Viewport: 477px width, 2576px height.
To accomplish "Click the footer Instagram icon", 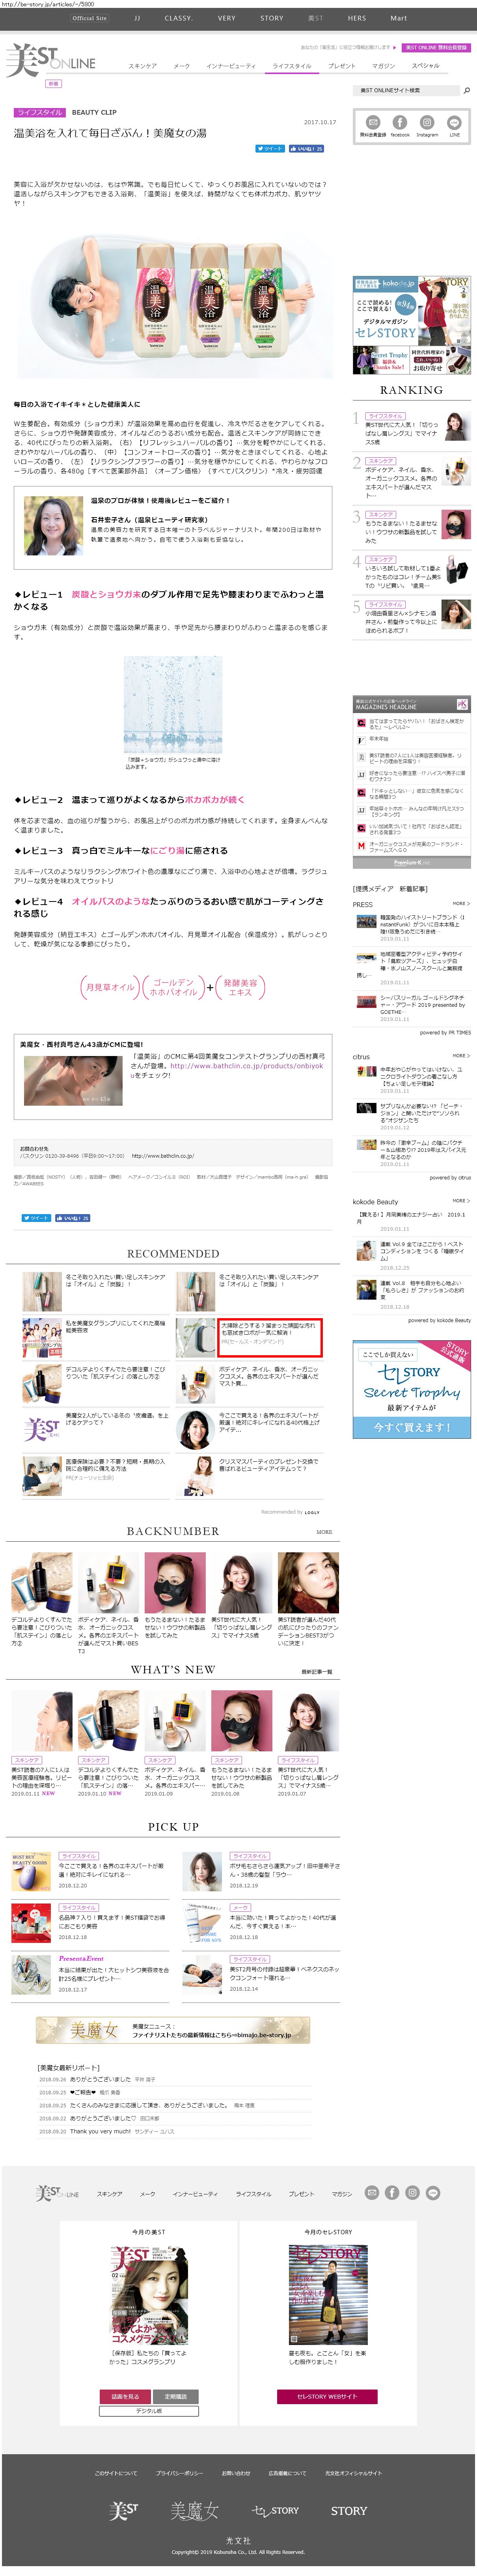I will pyautogui.click(x=412, y=2193).
